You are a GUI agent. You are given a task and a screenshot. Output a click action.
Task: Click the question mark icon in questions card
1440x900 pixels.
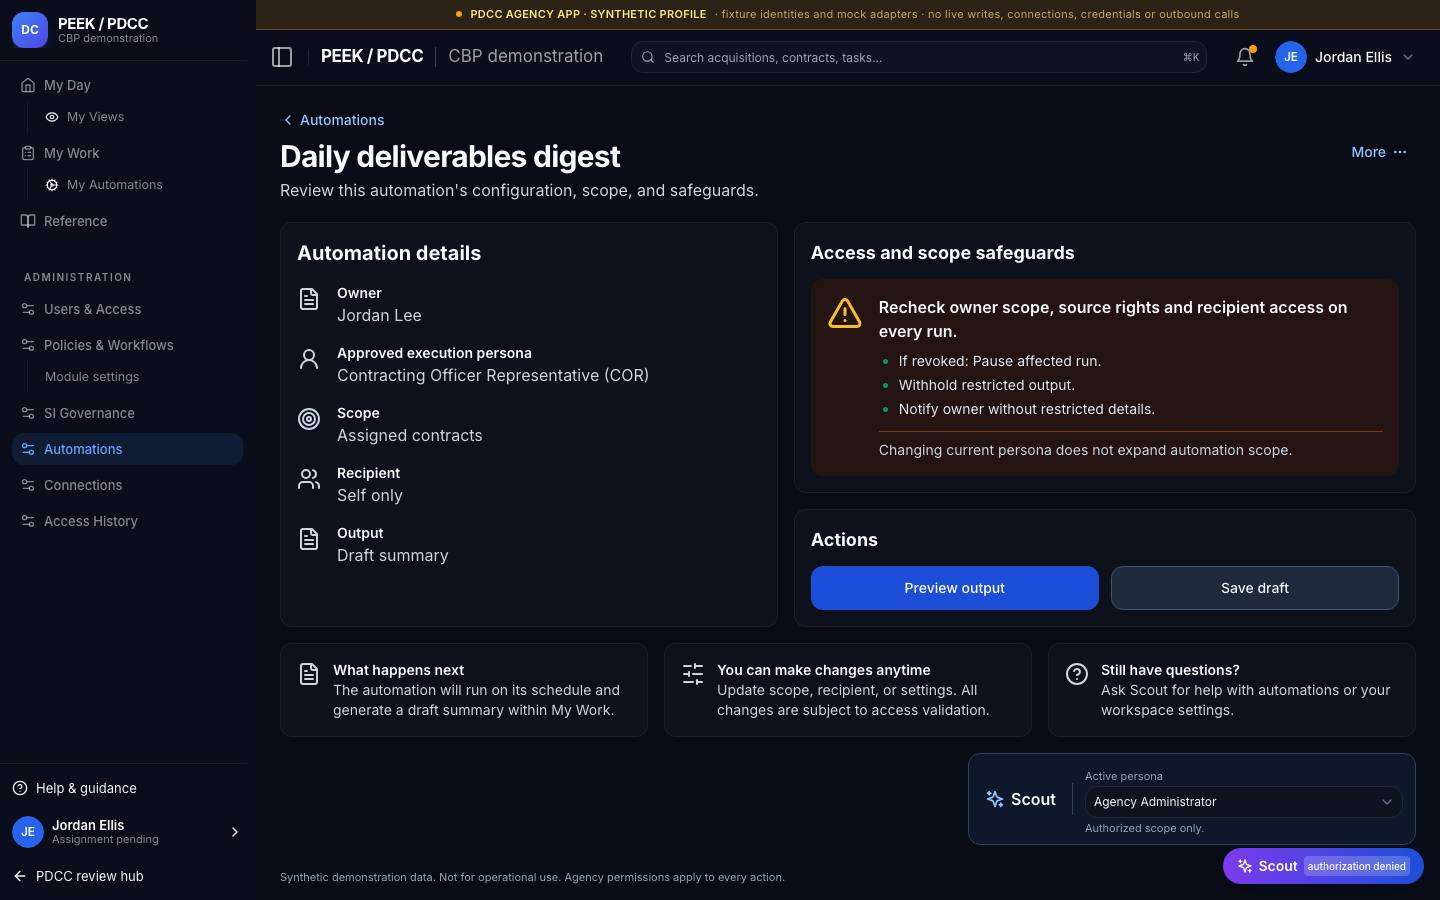coord(1077,674)
